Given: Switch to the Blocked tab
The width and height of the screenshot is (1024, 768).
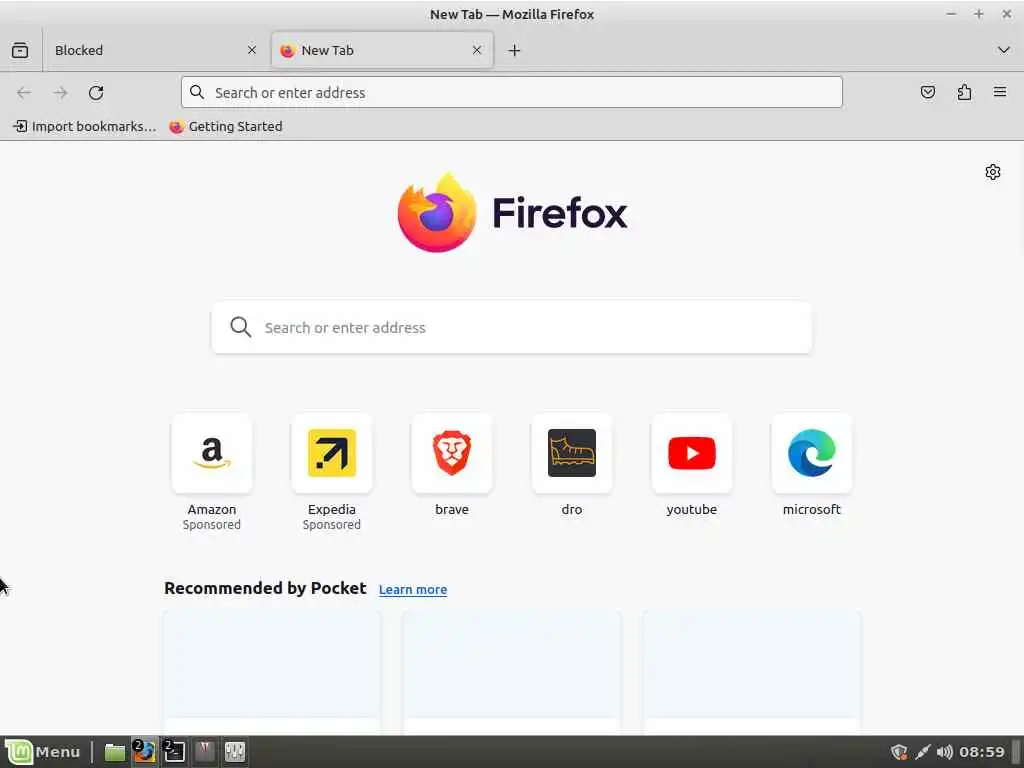Looking at the screenshot, I should tap(155, 50).
